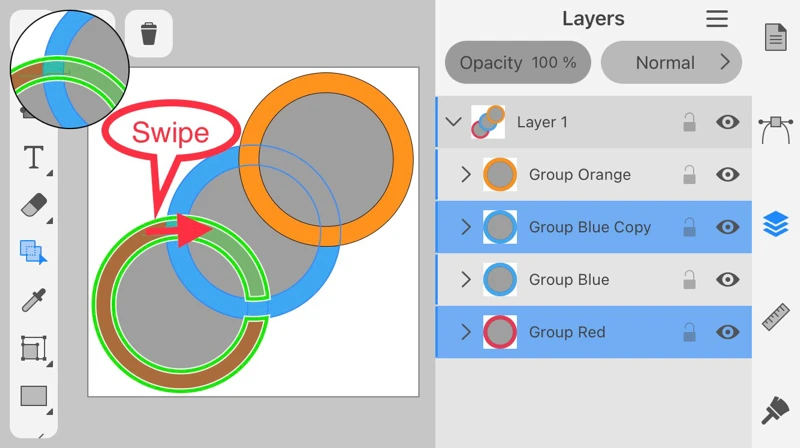Open the path editing panel icon
The height and width of the screenshot is (448, 800).
[776, 128]
